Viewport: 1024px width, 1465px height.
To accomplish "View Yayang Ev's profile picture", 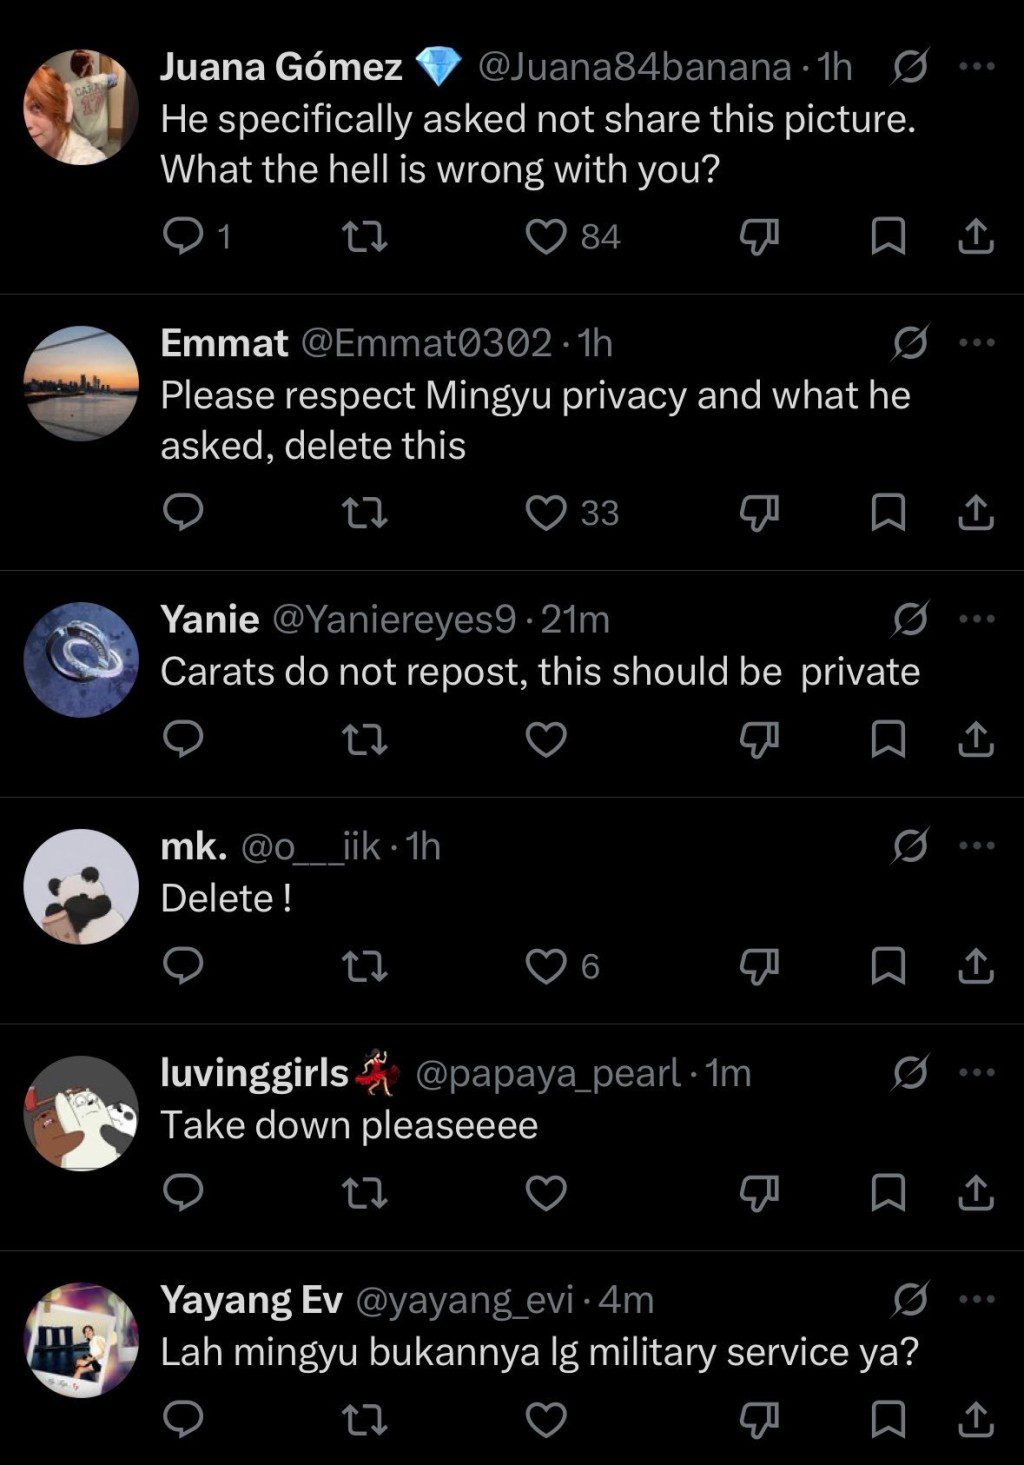I will click(81, 1340).
